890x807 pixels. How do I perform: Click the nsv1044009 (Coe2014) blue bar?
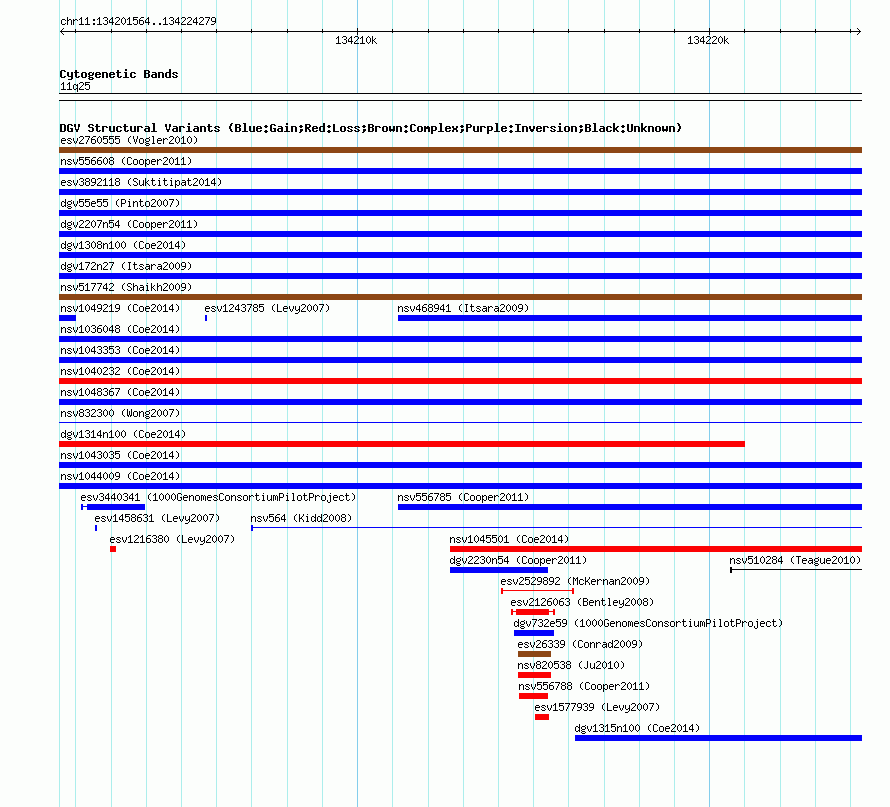click(x=460, y=486)
